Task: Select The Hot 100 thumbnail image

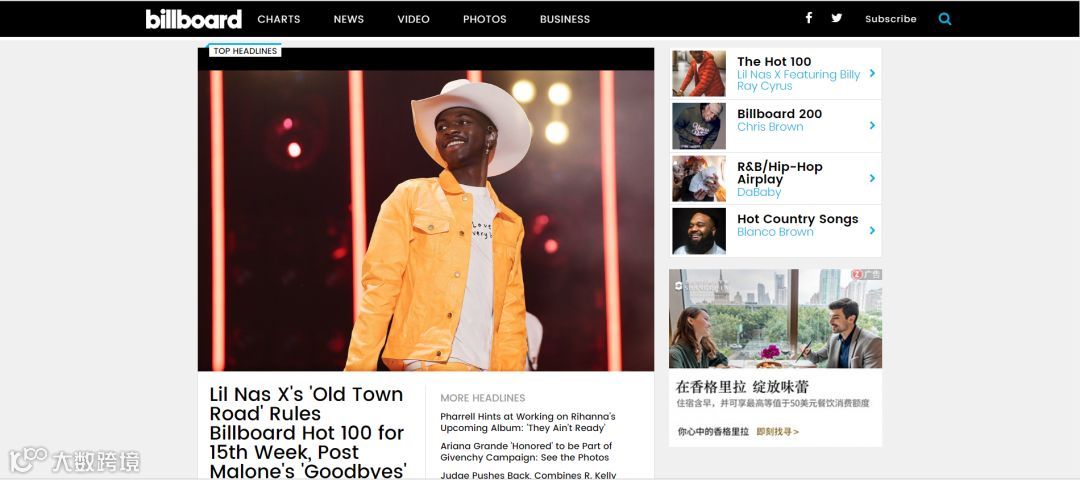Action: pyautogui.click(x=698, y=73)
